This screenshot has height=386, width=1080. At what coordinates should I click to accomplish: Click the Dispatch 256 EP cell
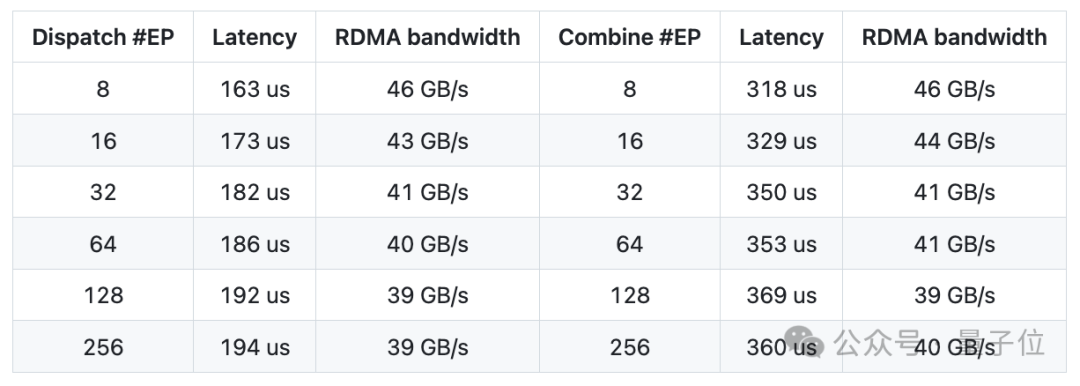click(x=103, y=347)
